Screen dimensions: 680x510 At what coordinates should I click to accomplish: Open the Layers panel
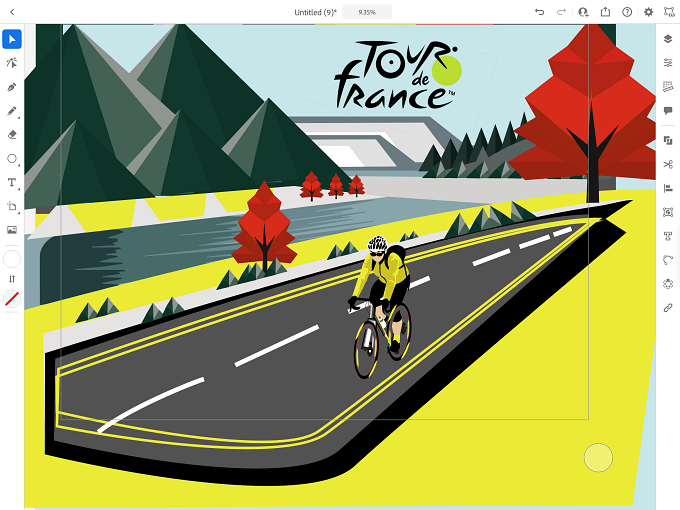668,39
